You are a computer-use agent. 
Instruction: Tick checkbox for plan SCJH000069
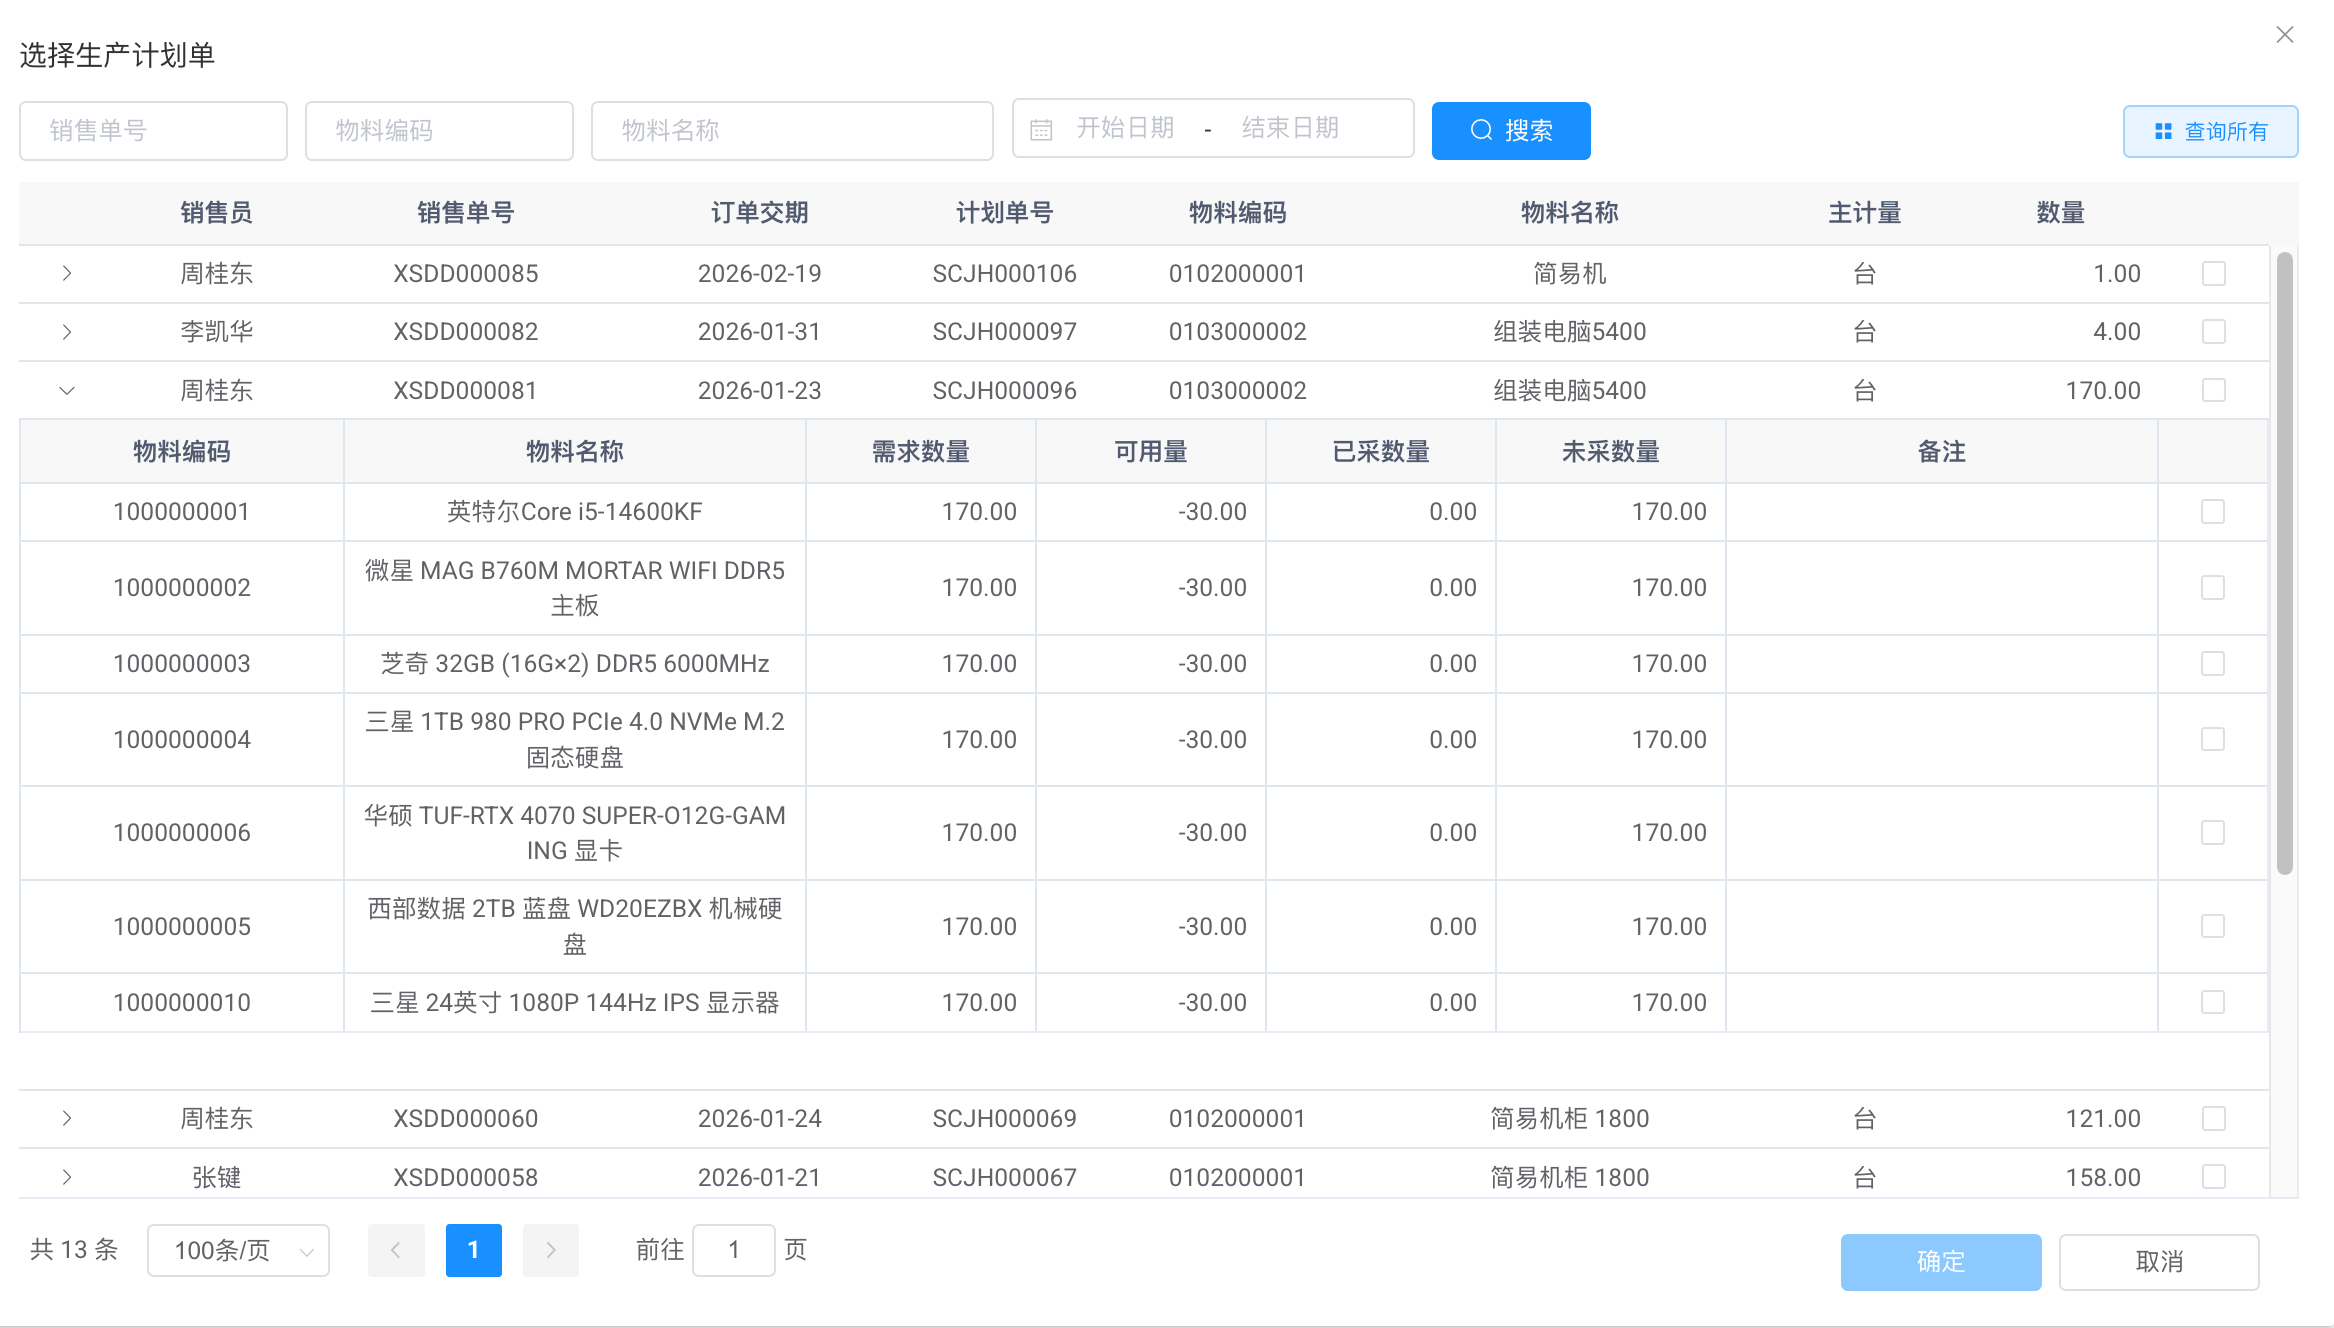pyautogui.click(x=2214, y=1118)
